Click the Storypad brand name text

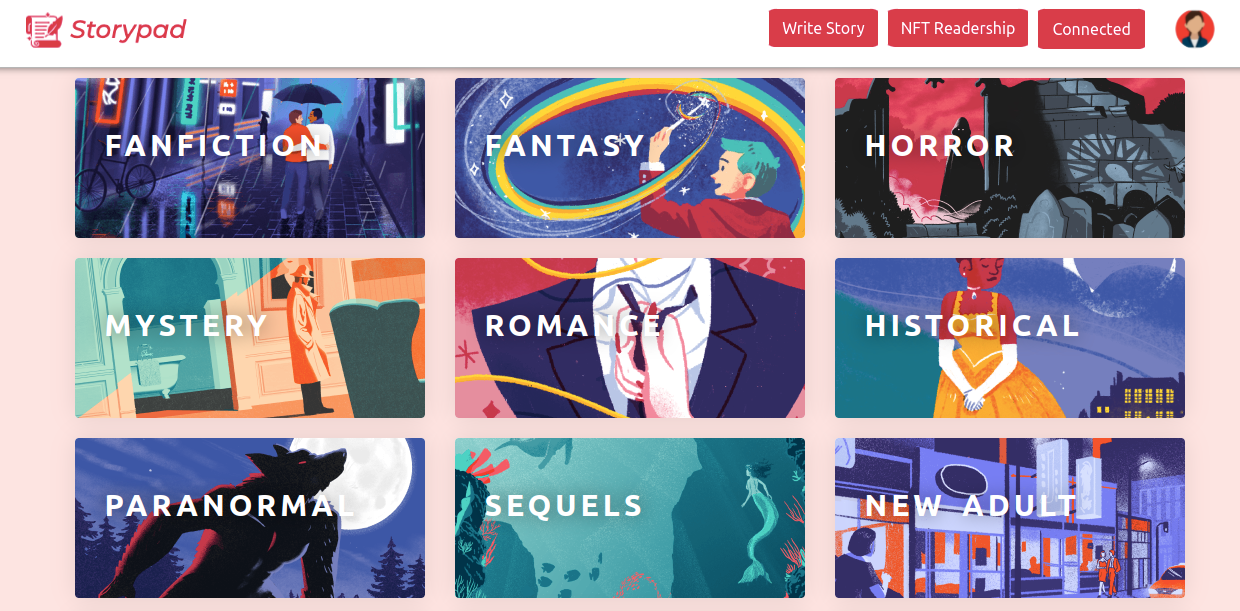(128, 30)
